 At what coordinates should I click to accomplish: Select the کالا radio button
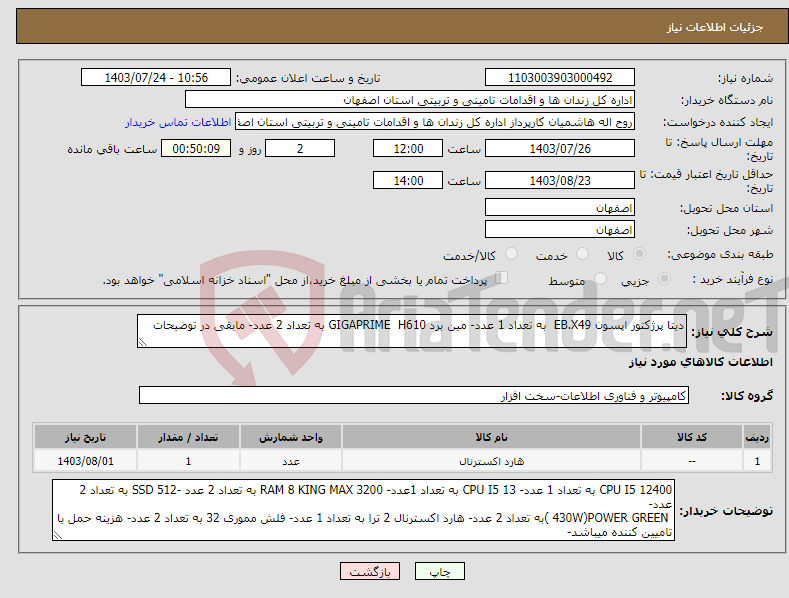tap(639, 254)
